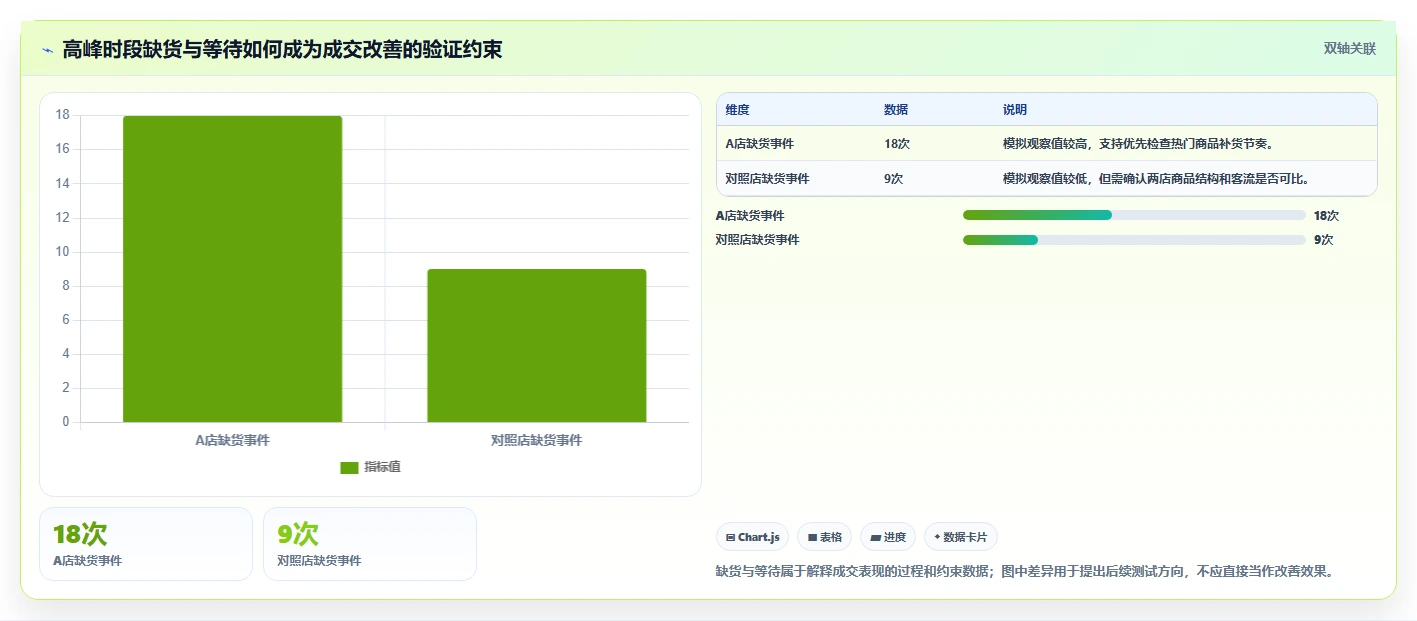Click the A店缺货事件 x-axis label

click(232, 440)
